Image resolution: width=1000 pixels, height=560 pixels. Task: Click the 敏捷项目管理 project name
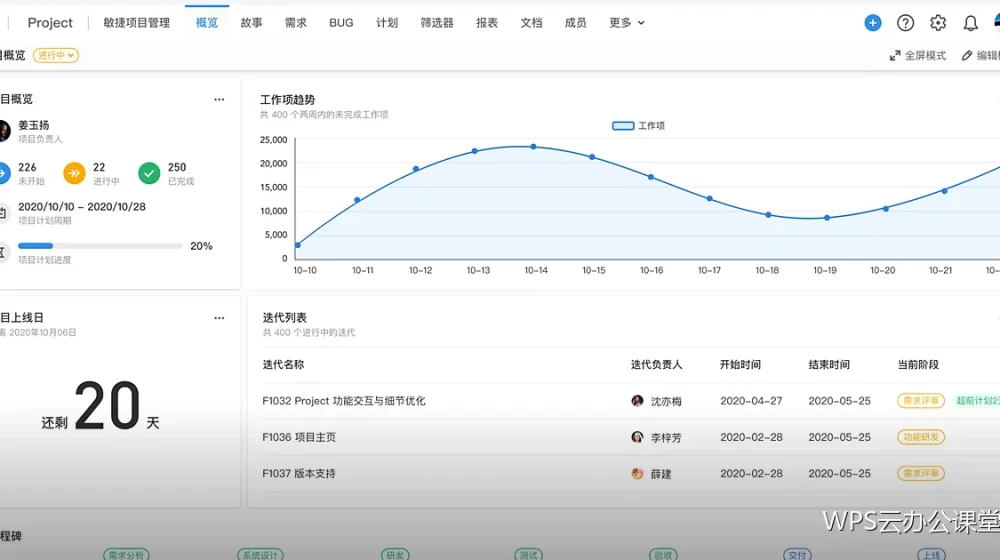[136, 23]
